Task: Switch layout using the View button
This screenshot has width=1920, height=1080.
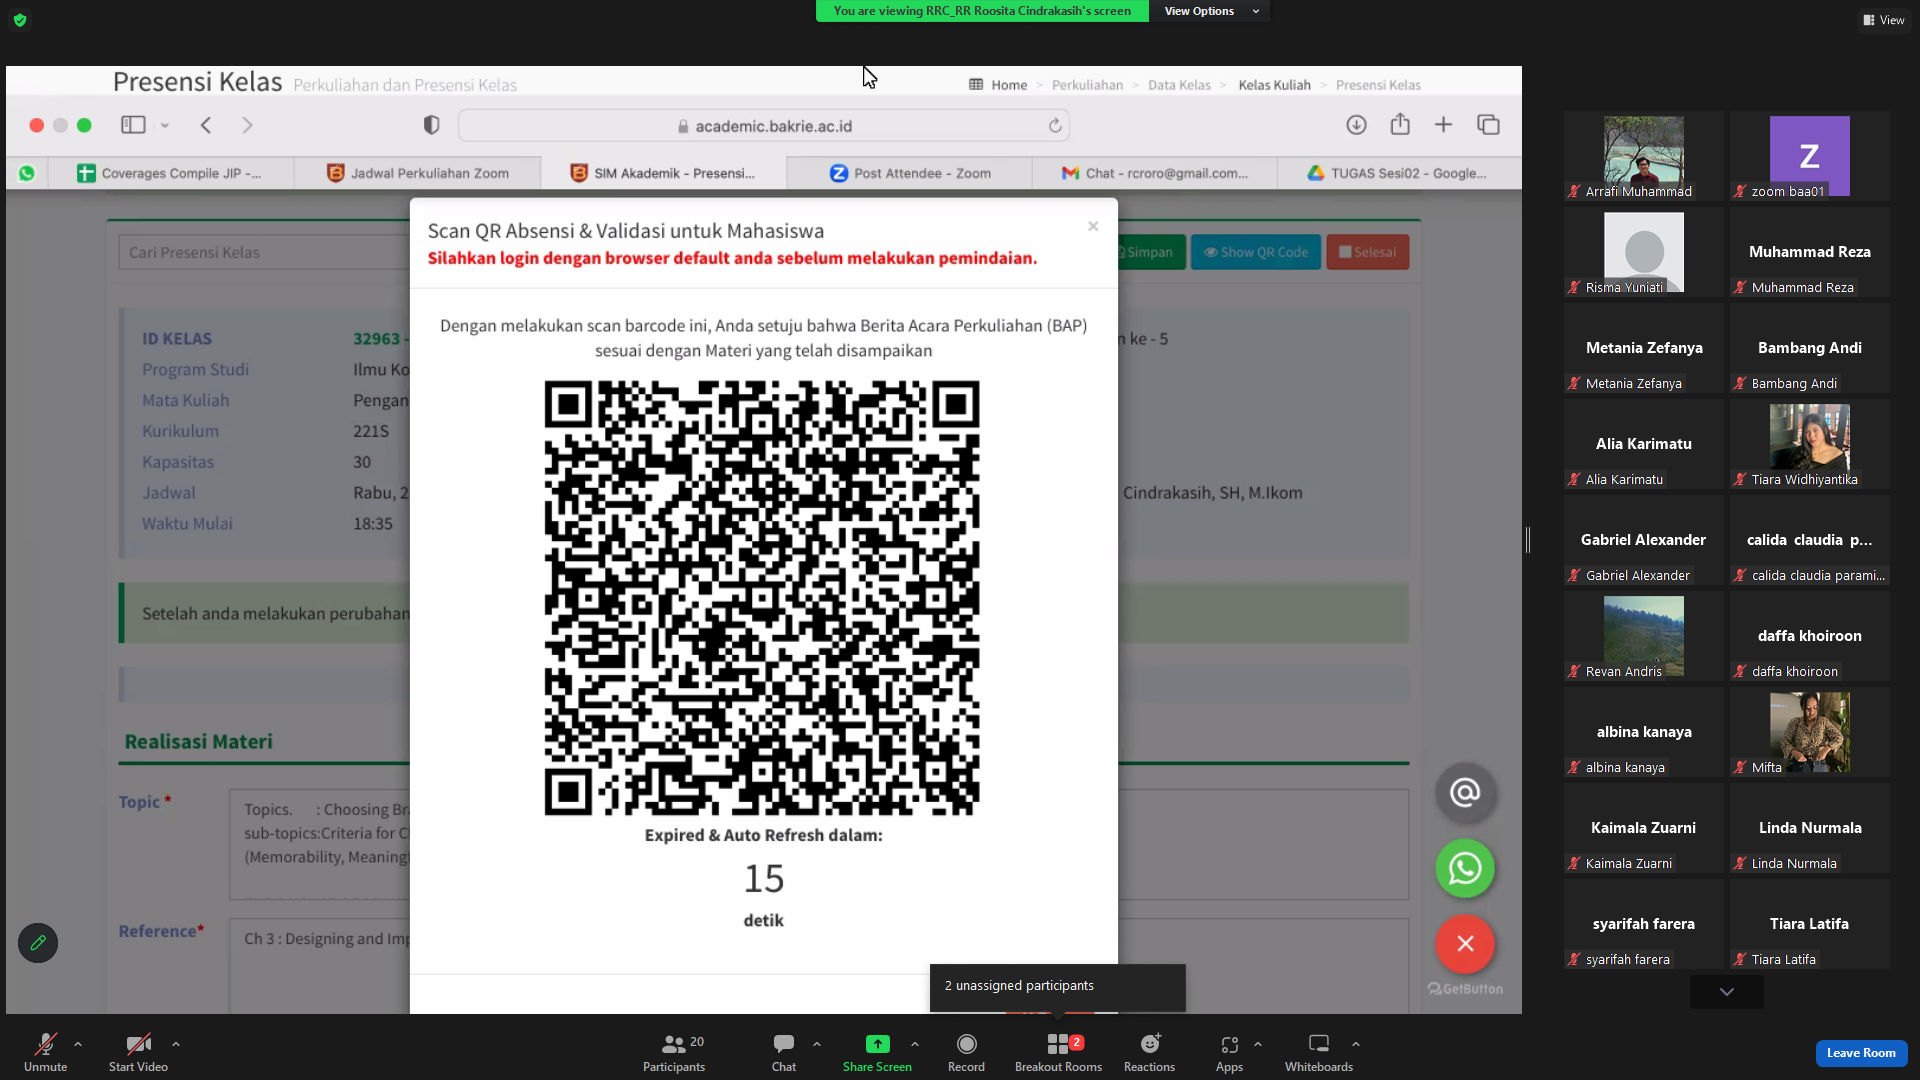Action: point(1884,20)
